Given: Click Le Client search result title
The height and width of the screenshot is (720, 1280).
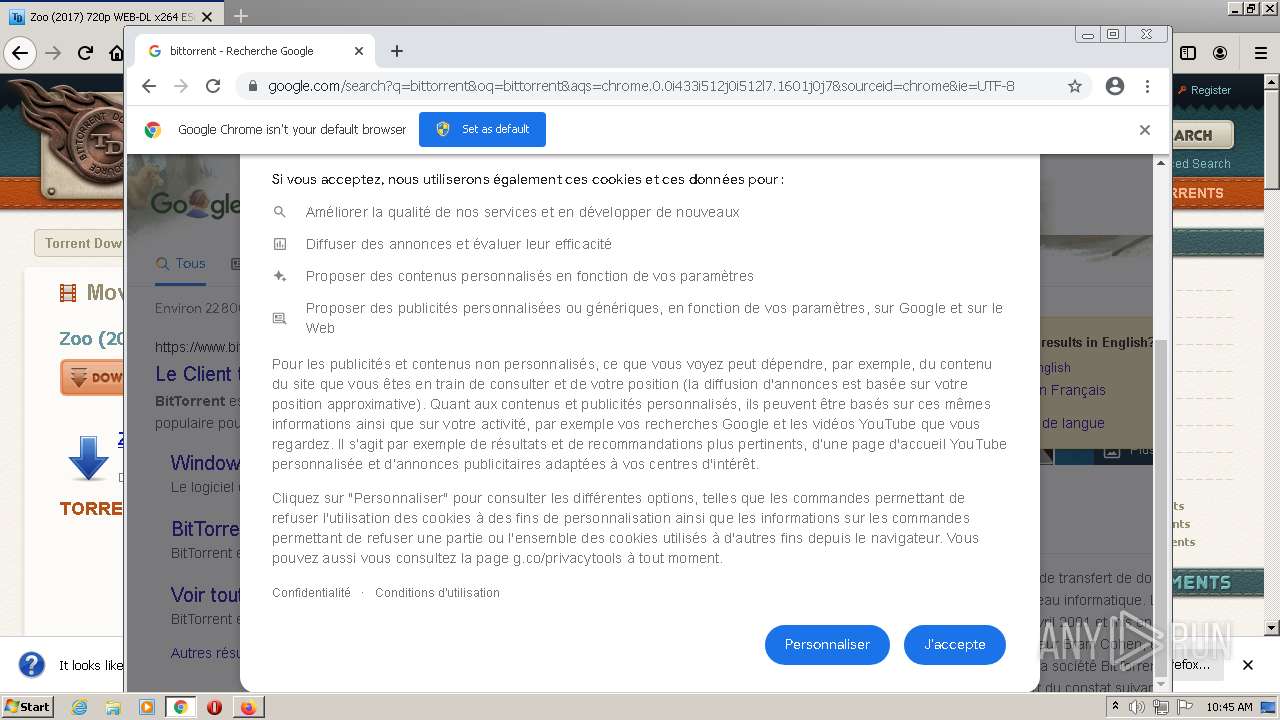Looking at the screenshot, I should (198, 374).
